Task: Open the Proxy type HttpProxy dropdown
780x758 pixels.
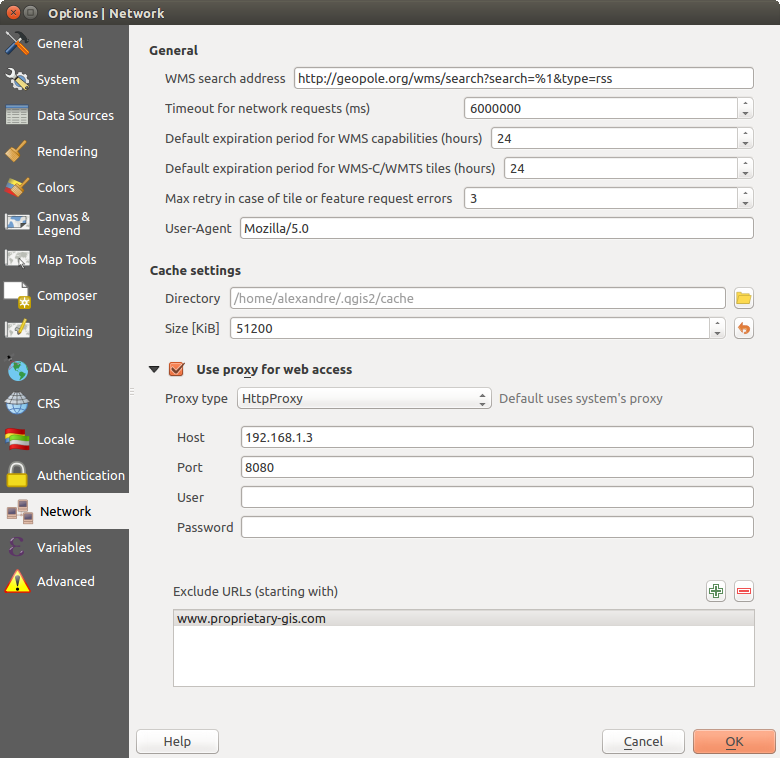Action: [364, 398]
